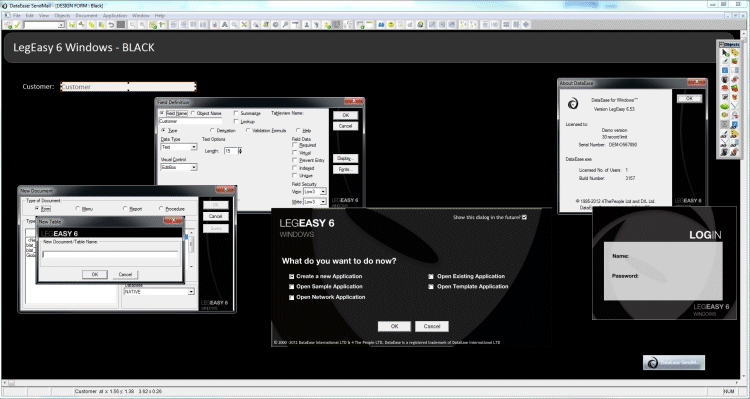The height and width of the screenshot is (399, 750).
Task: Click the Field Name box containing Customer
Action: [x=190, y=122]
